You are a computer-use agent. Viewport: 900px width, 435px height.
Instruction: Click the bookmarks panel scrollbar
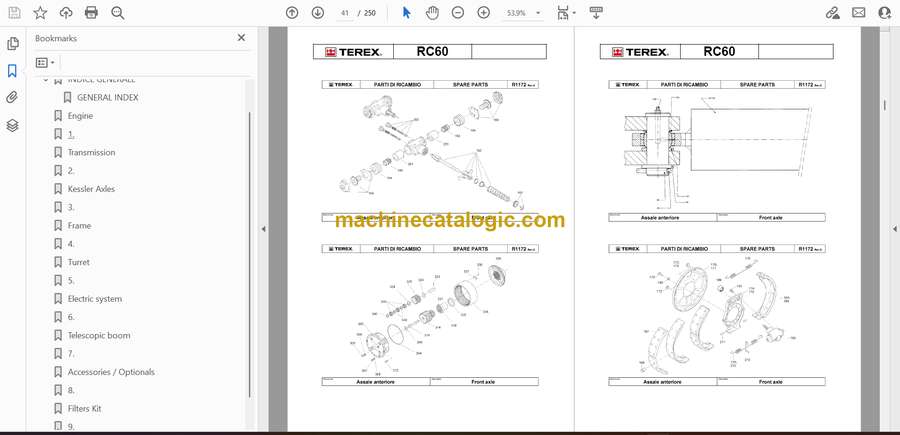point(249,255)
